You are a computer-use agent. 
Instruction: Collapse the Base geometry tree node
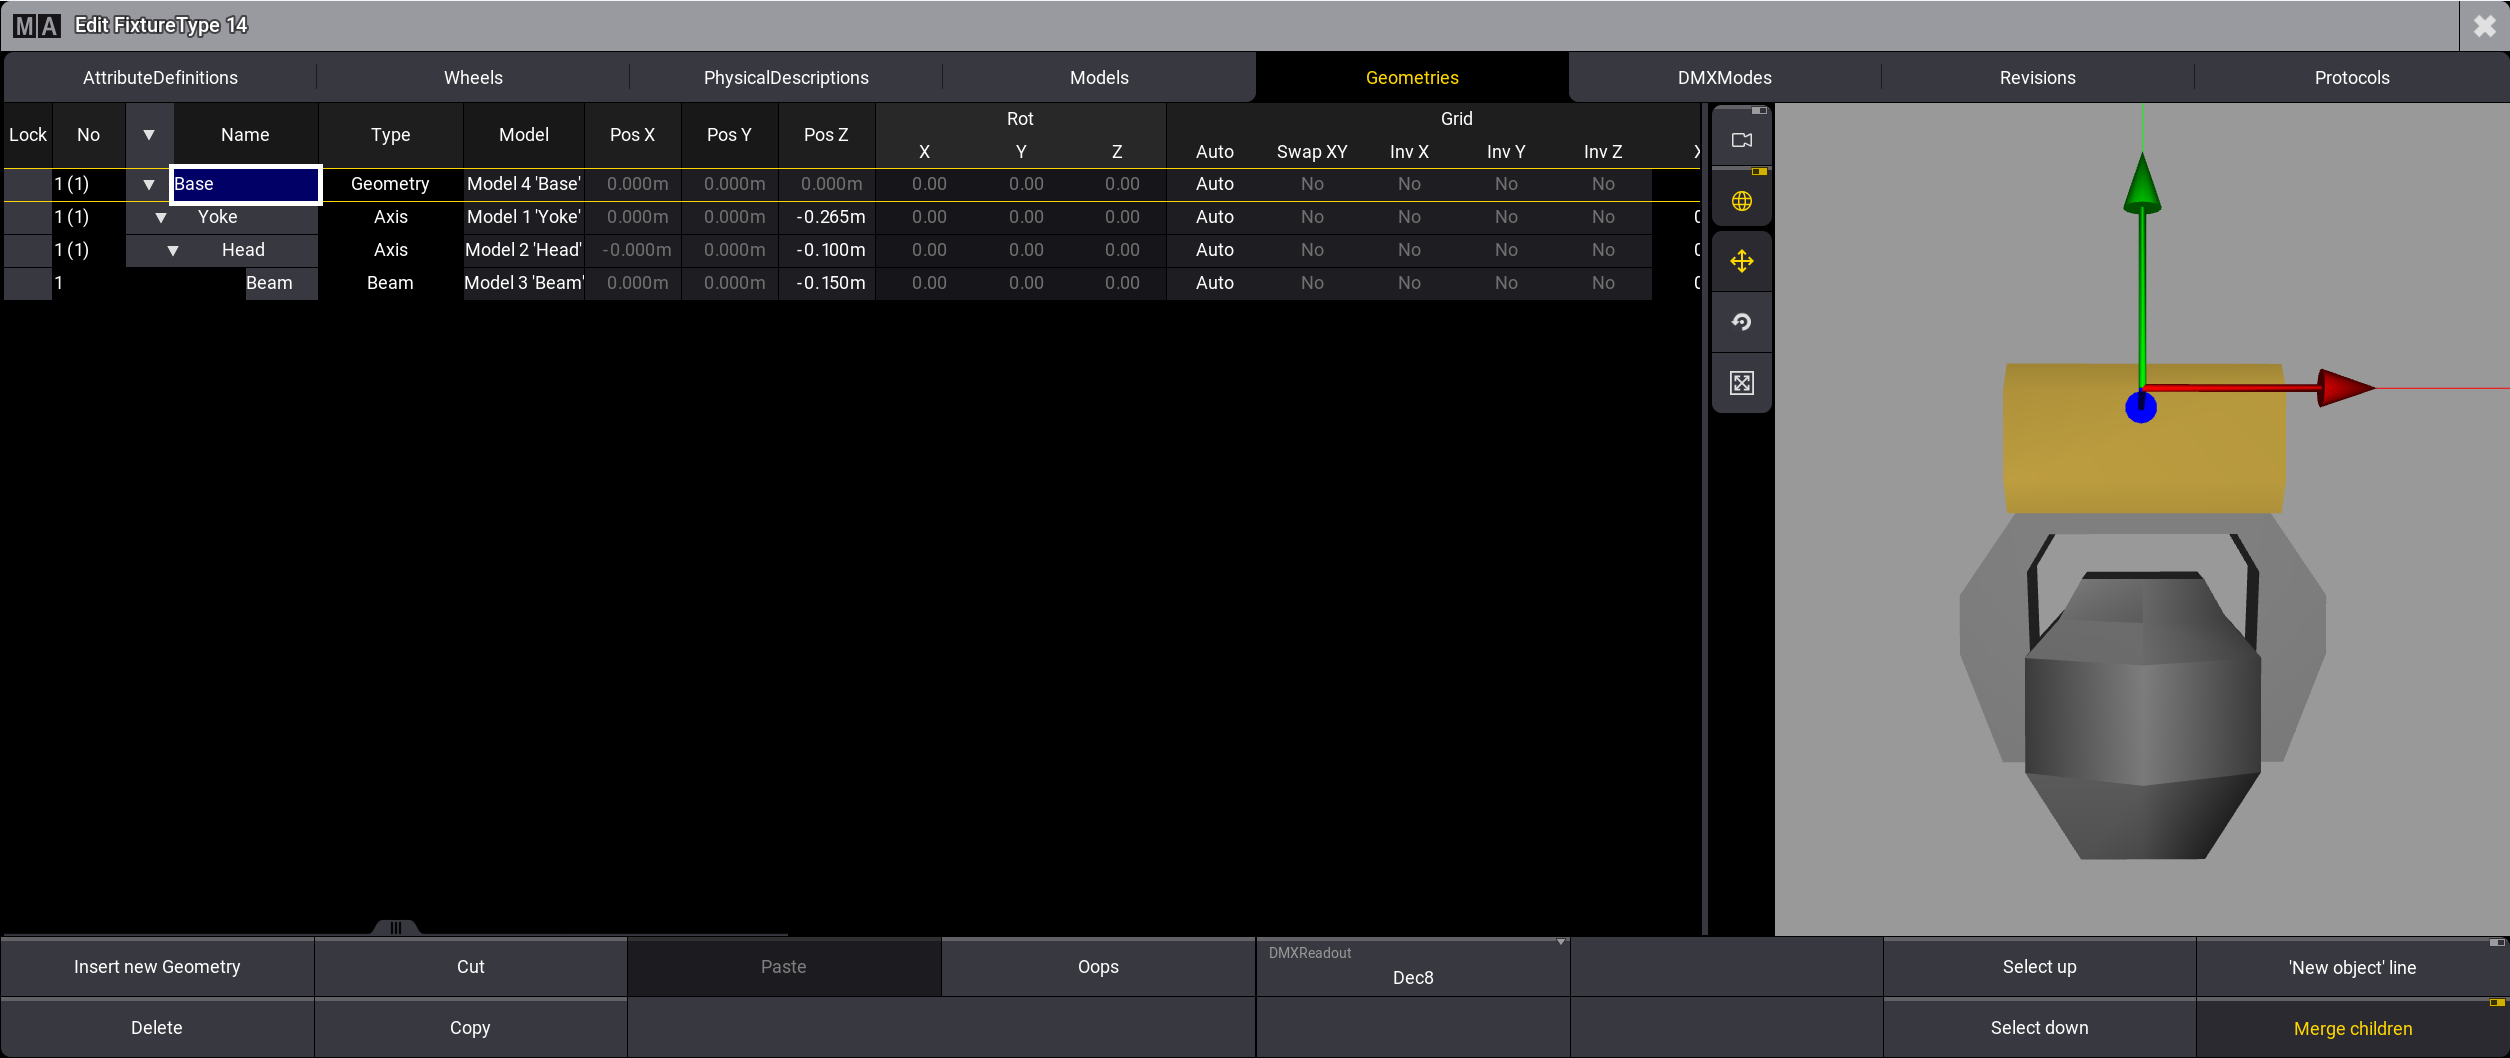tap(149, 184)
